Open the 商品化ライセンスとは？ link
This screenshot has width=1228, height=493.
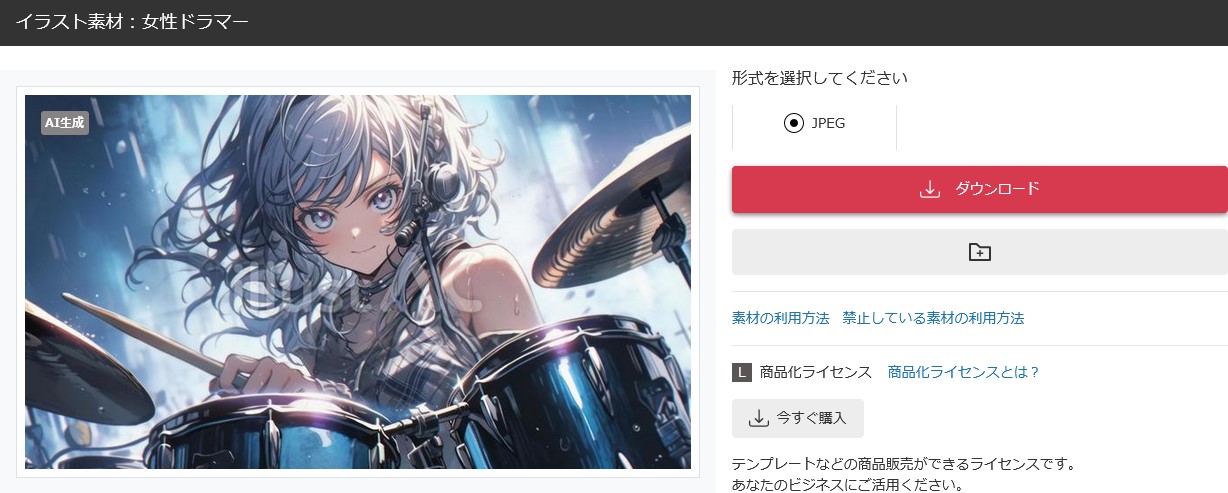tap(964, 372)
